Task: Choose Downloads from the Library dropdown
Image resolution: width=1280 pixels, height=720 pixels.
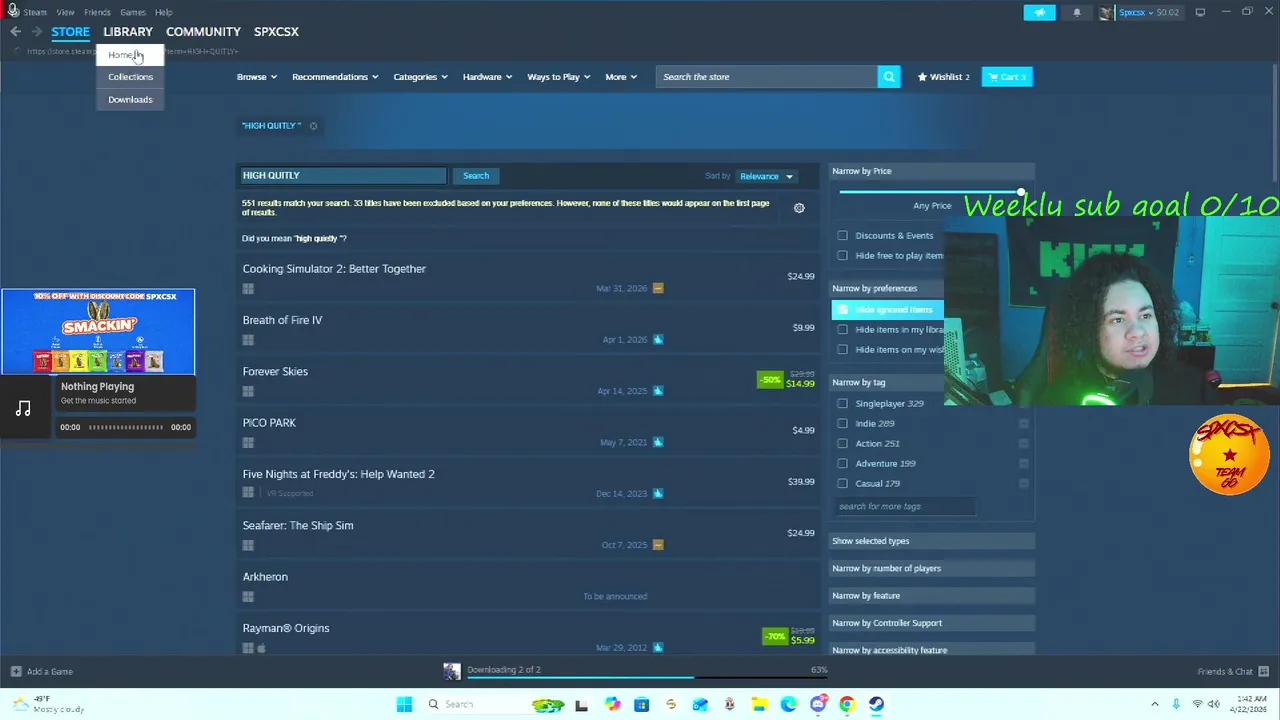Action: click(x=130, y=100)
